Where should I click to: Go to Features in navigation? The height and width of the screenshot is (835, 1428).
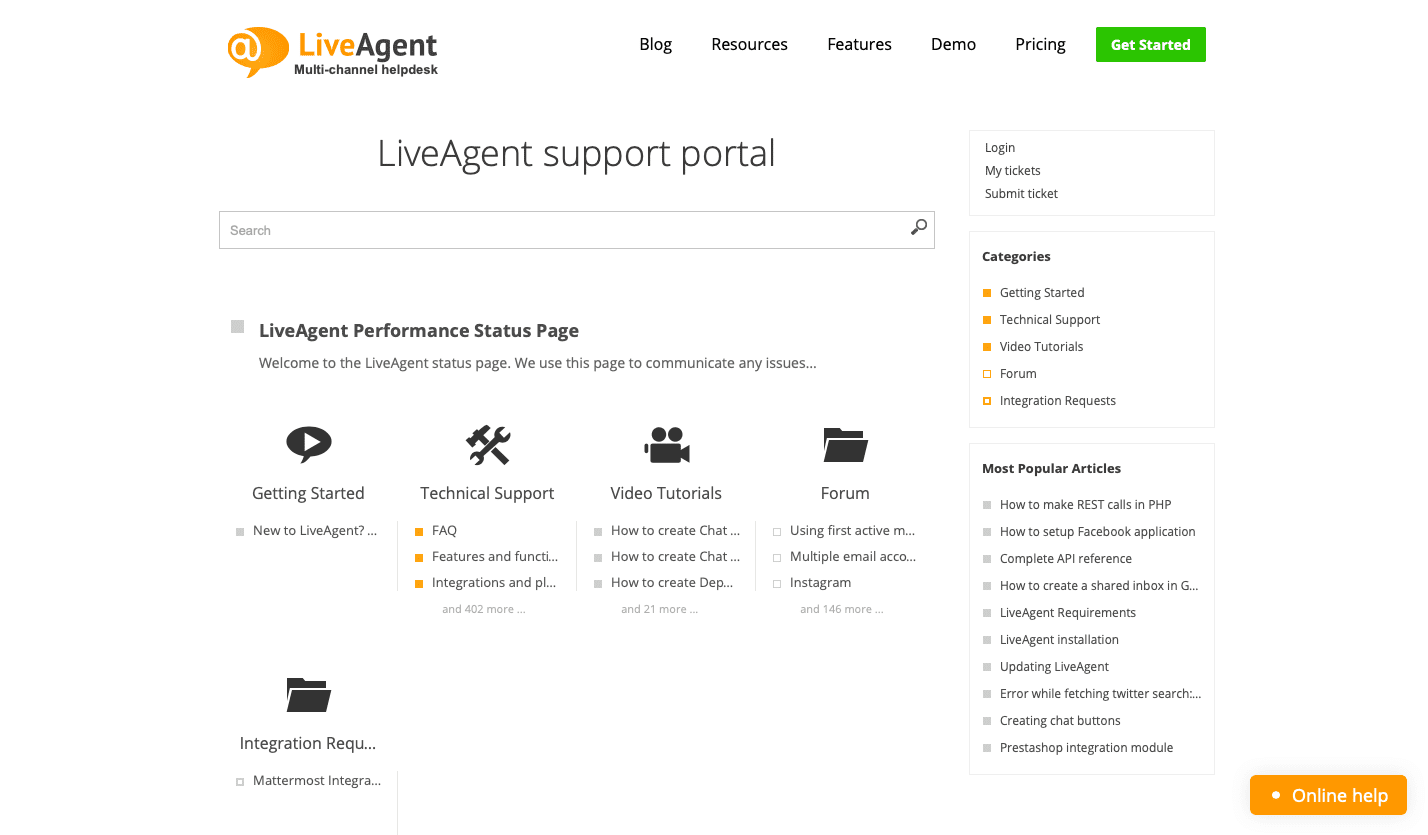point(860,44)
